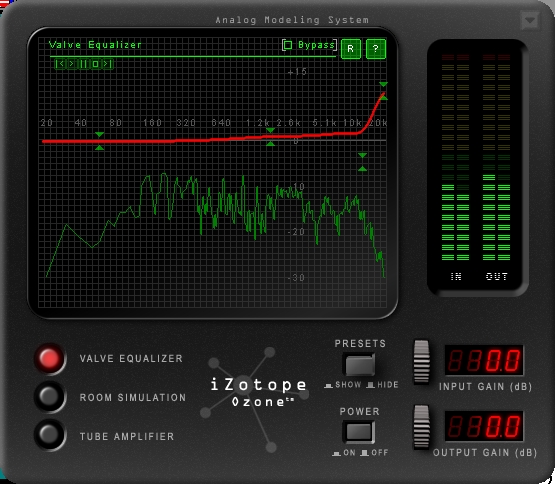This screenshot has height=484, width=555.
Task: Click the 'TUBE AMPLIFIER' module label
Action: click(127, 437)
